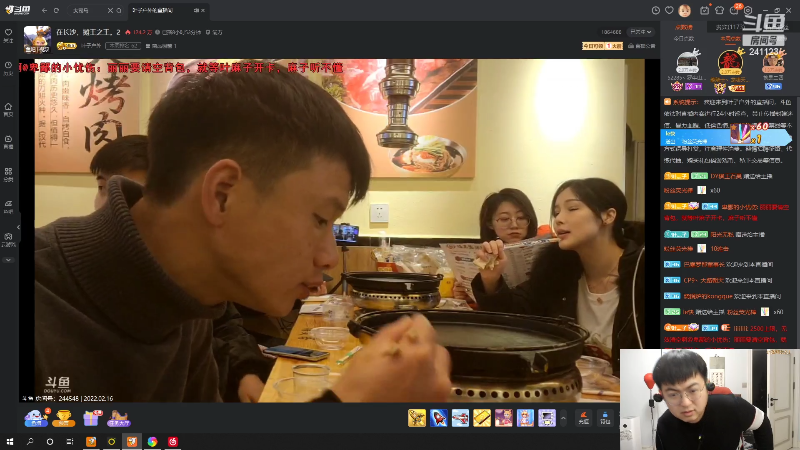800x450 pixels.
Task: Follow the streamer via heart icon in sidebar
Action: 8,35
